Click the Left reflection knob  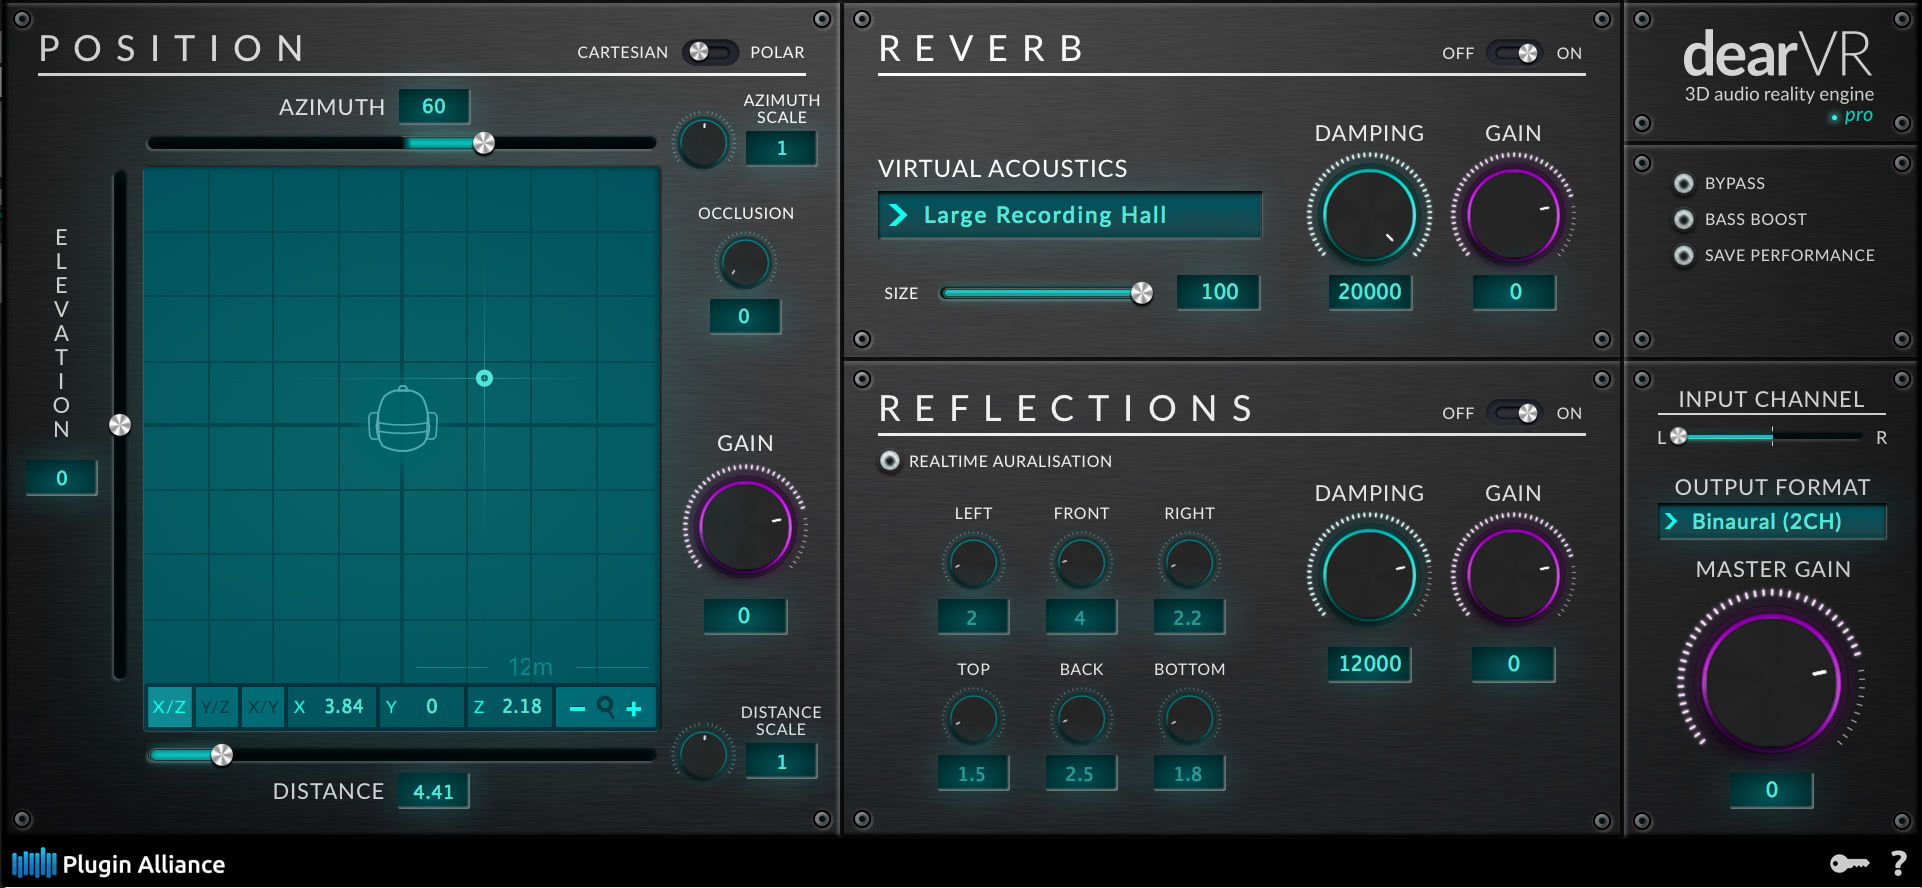[972, 562]
